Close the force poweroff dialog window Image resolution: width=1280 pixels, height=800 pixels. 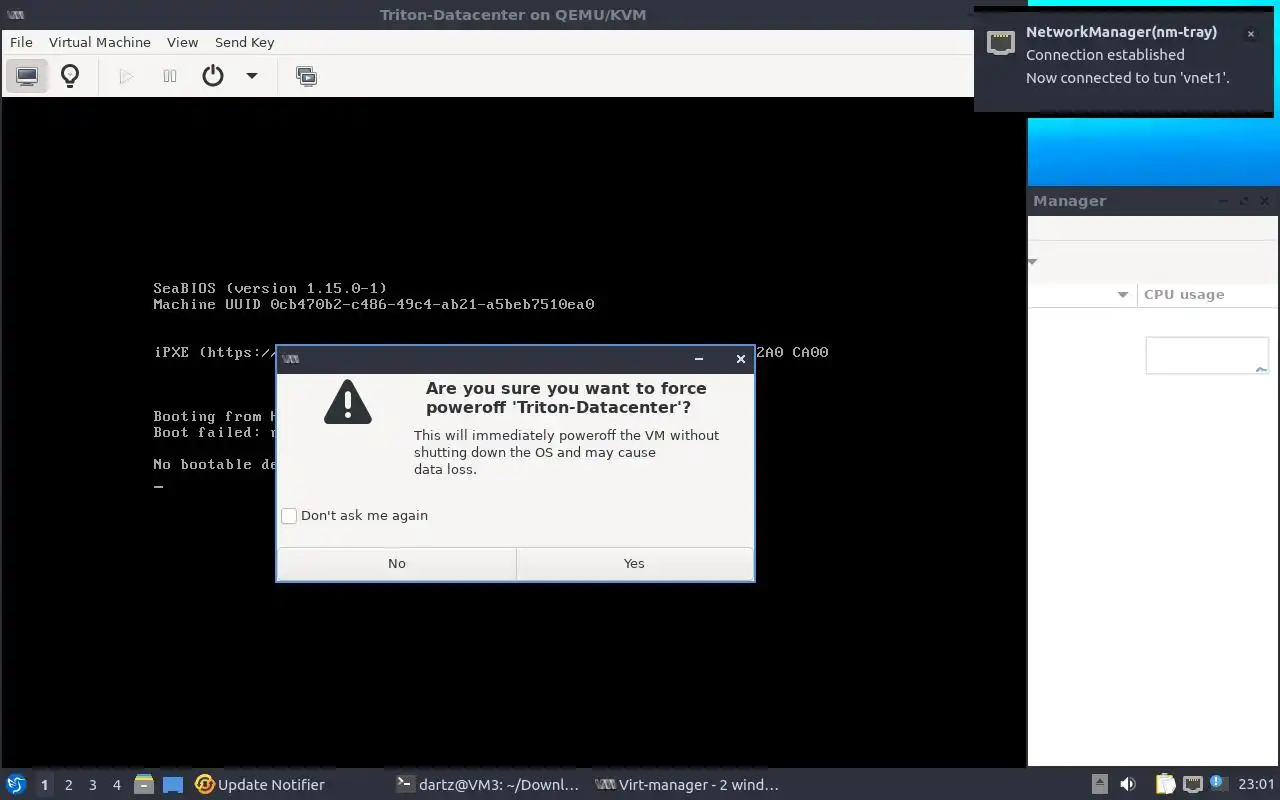pyautogui.click(x=741, y=359)
